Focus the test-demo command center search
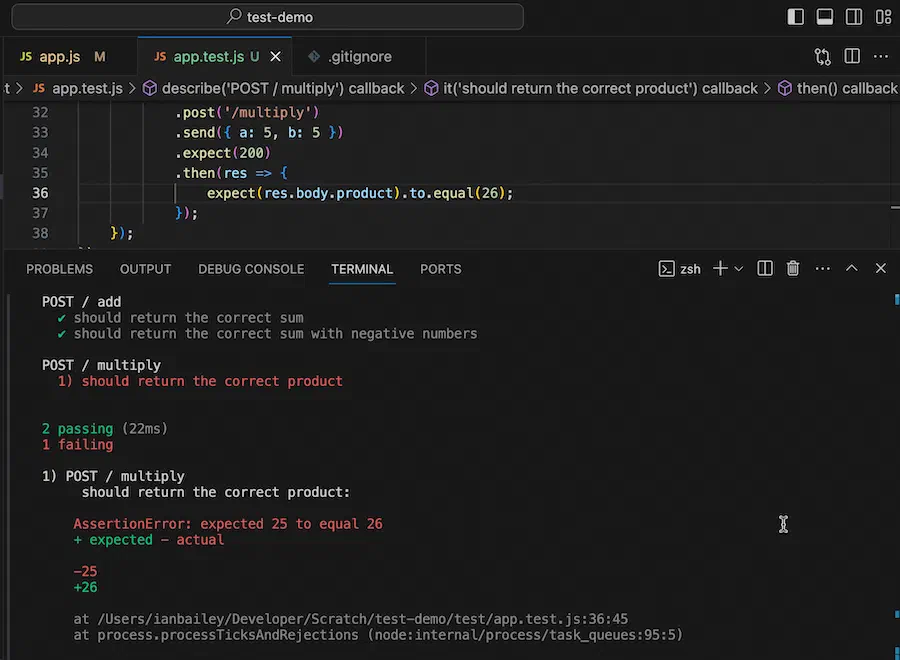Screen dimensions: 900x660 (267, 17)
